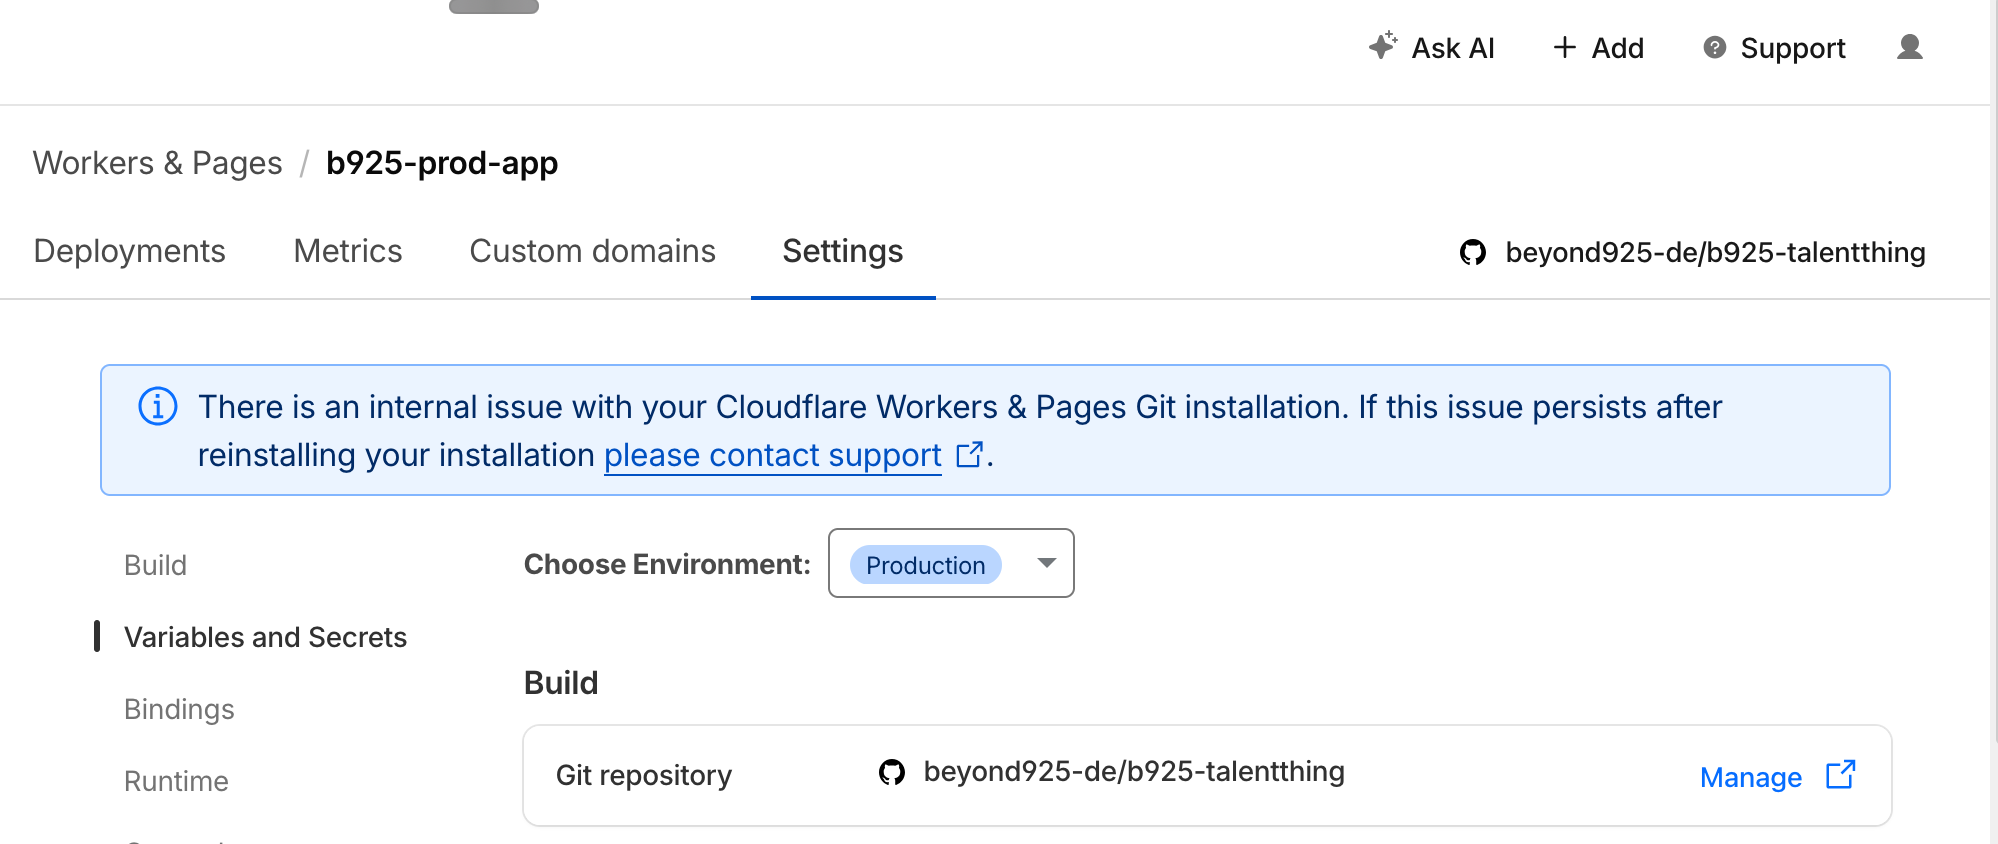Click the info icon in the alert banner

[x=158, y=407]
